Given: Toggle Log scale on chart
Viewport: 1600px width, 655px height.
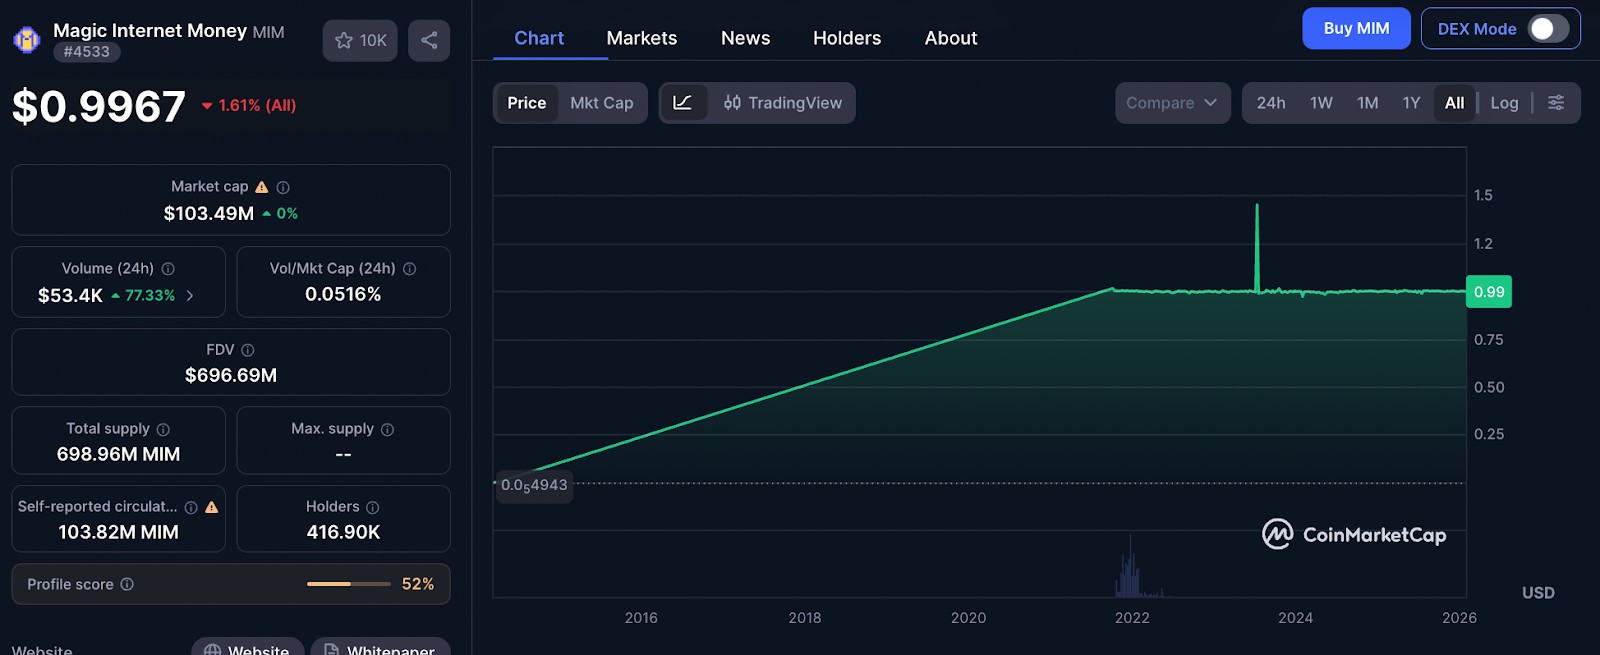Looking at the screenshot, I should (x=1504, y=103).
